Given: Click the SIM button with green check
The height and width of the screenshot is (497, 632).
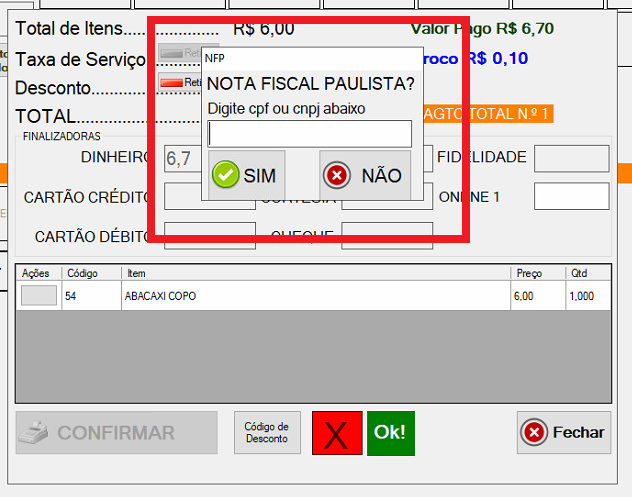Looking at the screenshot, I should 247,175.
